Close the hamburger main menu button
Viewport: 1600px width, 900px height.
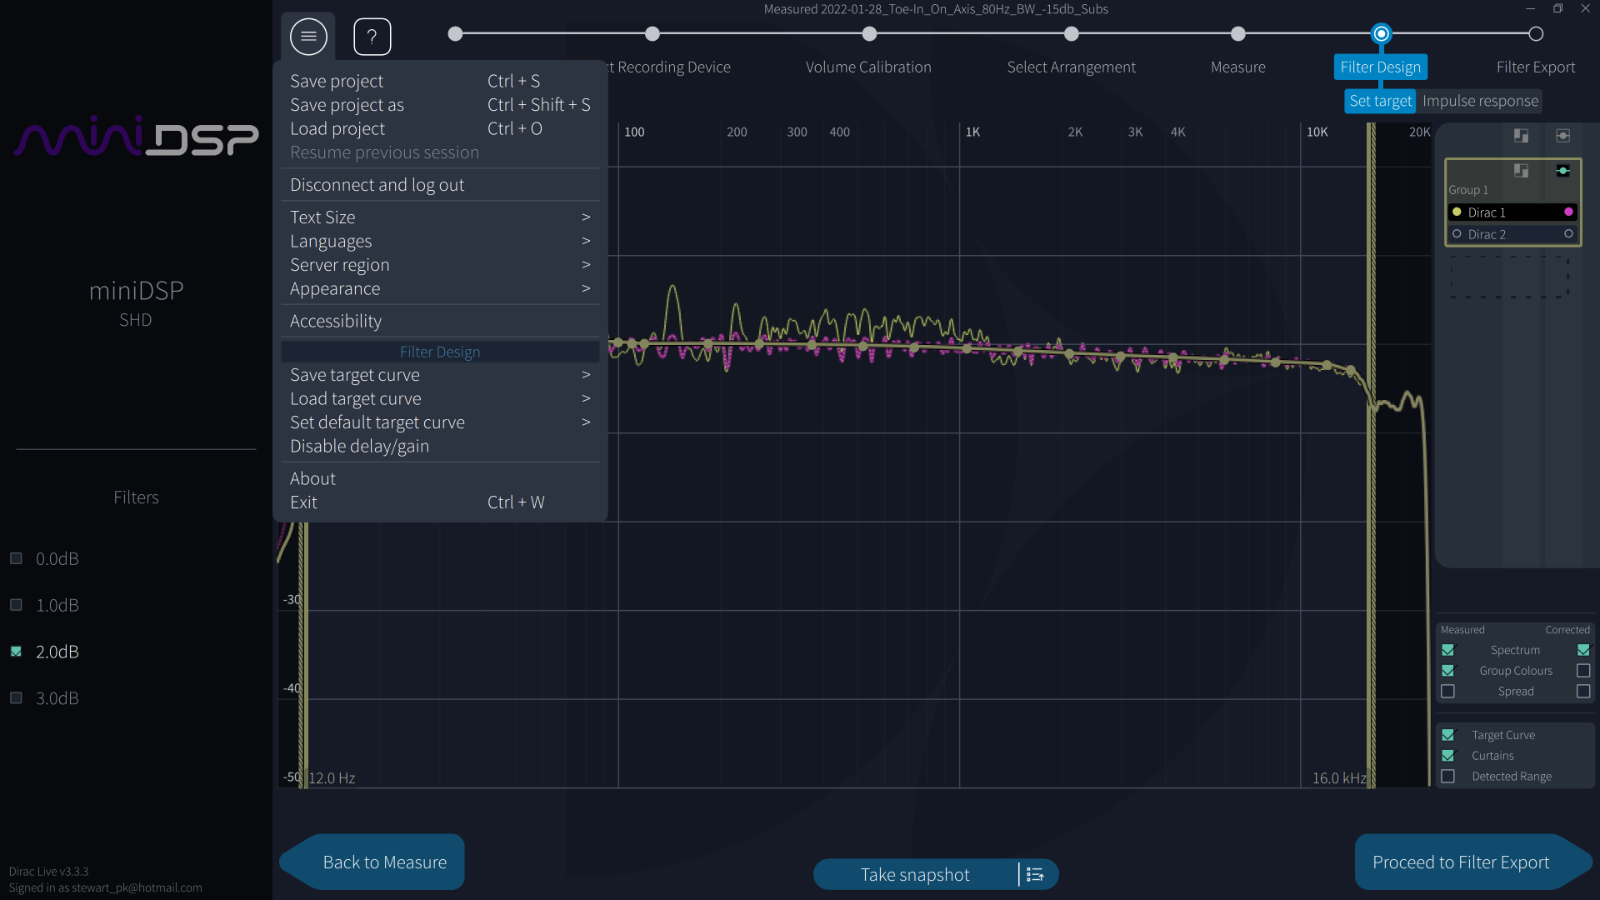pos(308,37)
